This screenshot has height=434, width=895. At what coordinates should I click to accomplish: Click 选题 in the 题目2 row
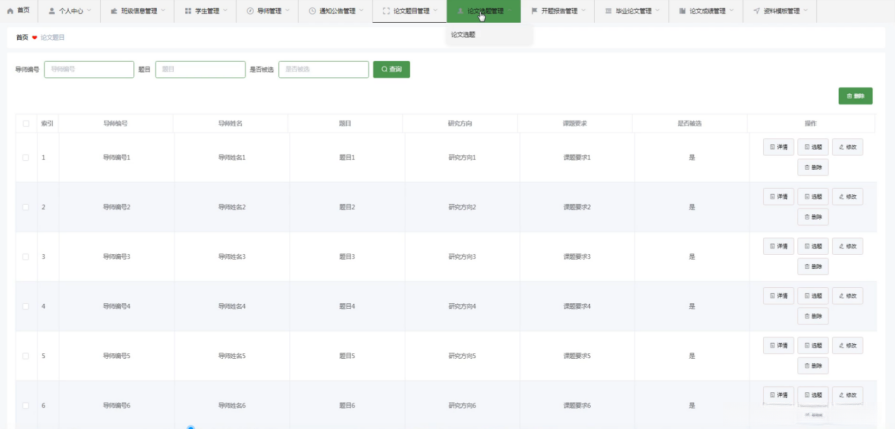coord(813,196)
